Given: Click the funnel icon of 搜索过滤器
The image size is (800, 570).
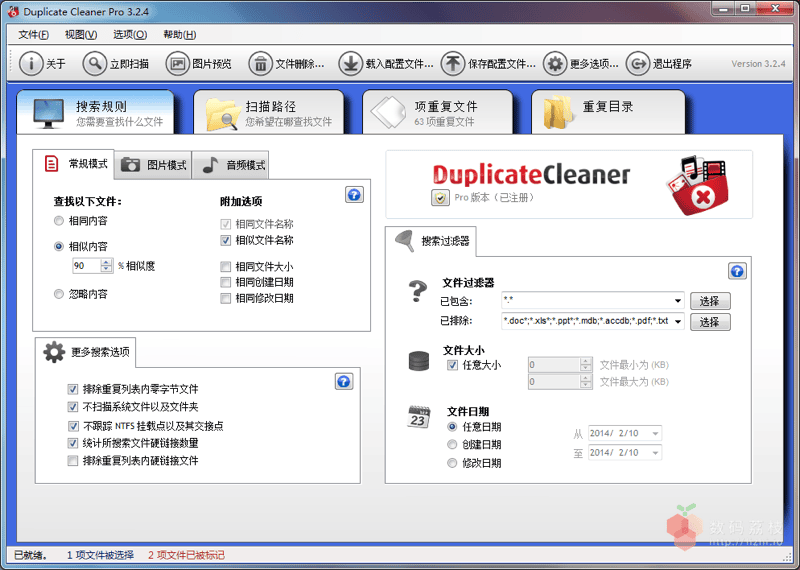Looking at the screenshot, I should pyautogui.click(x=405, y=241).
